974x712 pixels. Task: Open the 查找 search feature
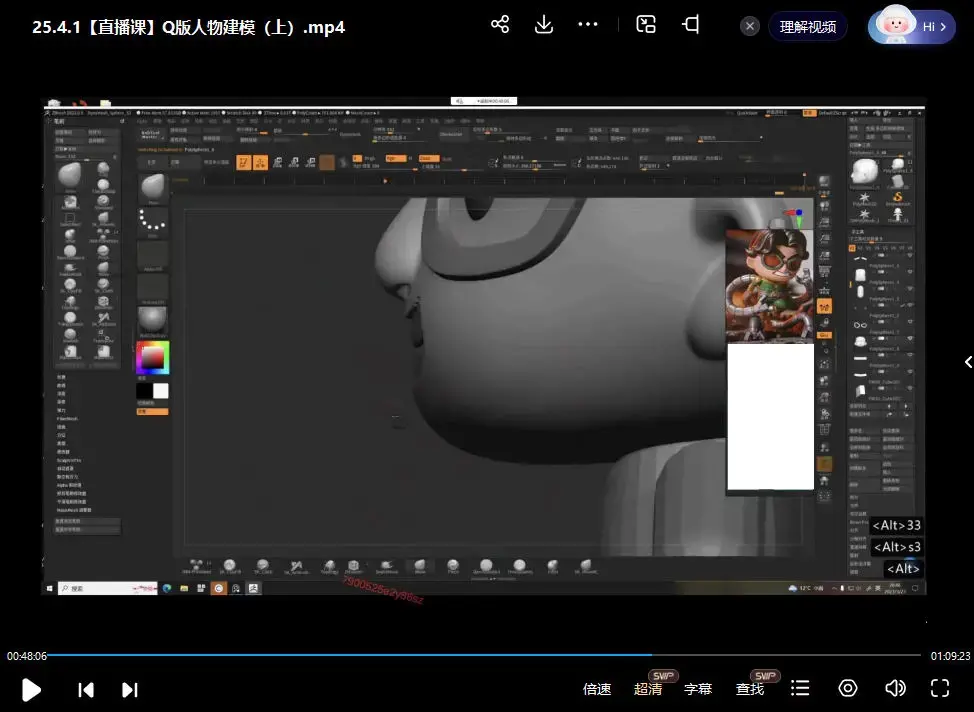(750, 689)
